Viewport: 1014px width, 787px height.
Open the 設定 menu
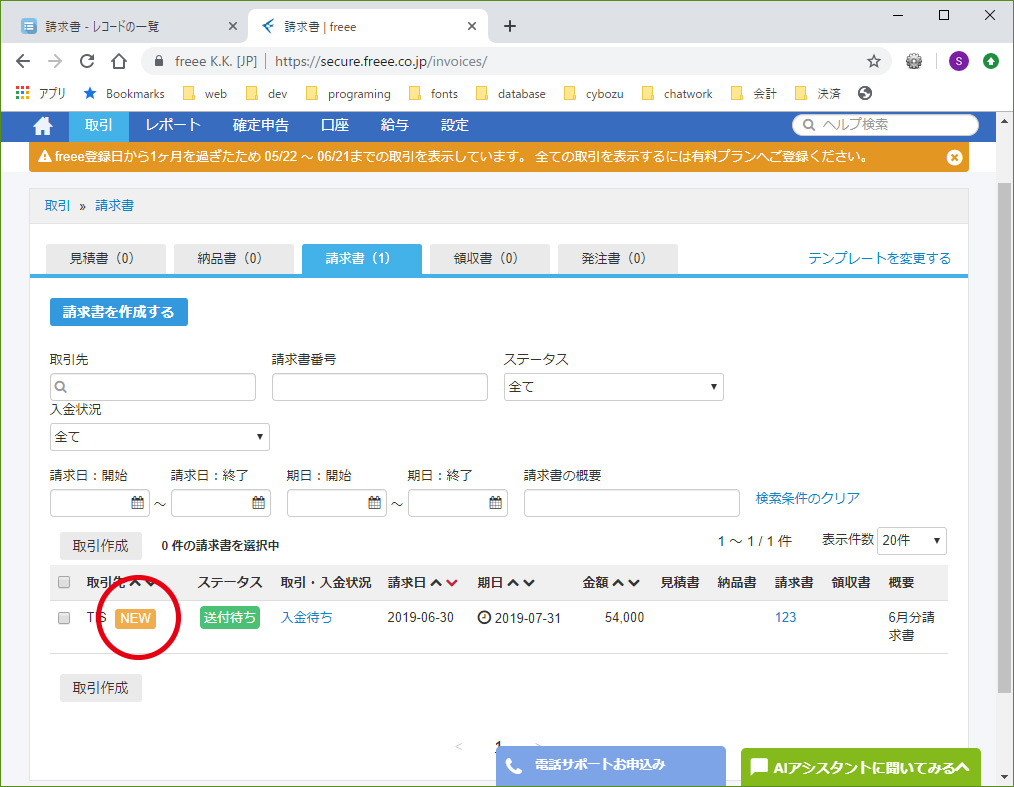tap(455, 125)
